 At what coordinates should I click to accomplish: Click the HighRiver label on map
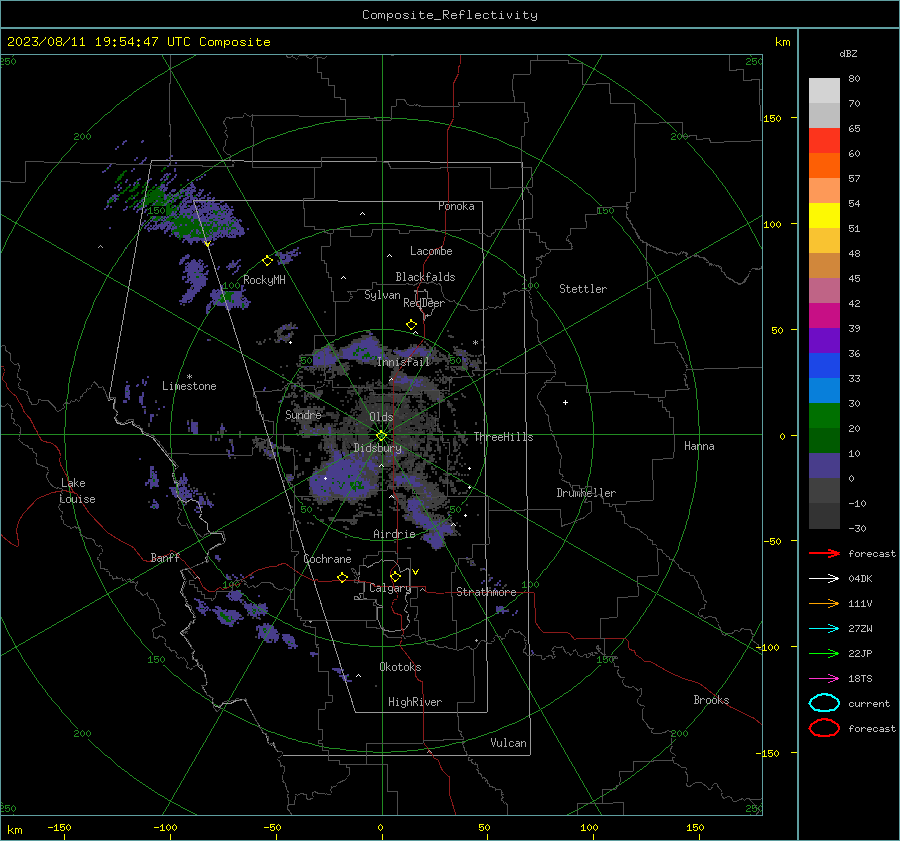(x=415, y=702)
